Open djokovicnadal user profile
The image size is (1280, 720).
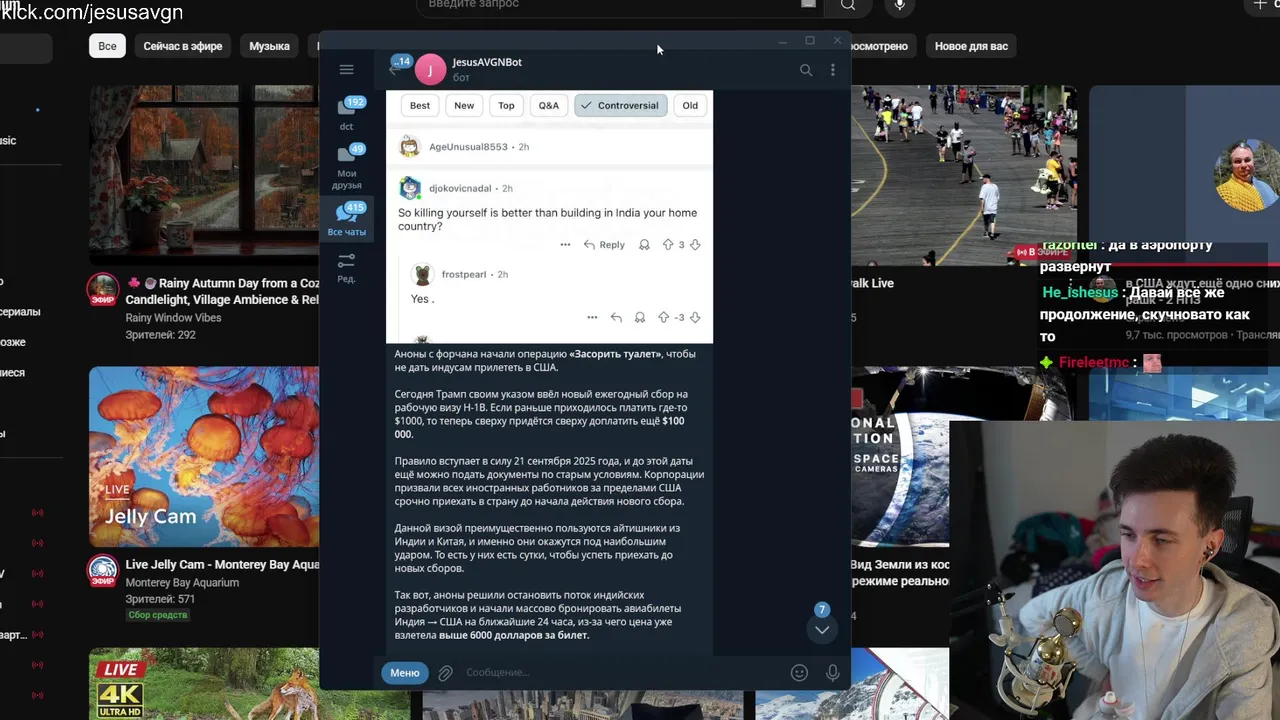(460, 188)
